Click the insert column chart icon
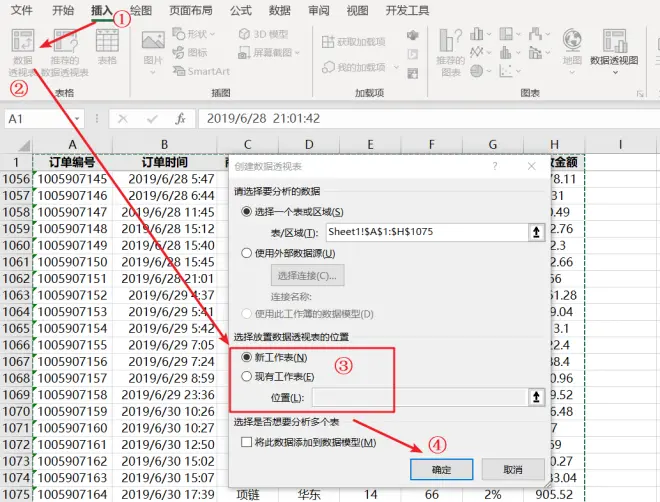Image resolution: width=660 pixels, height=502 pixels. (x=476, y=34)
